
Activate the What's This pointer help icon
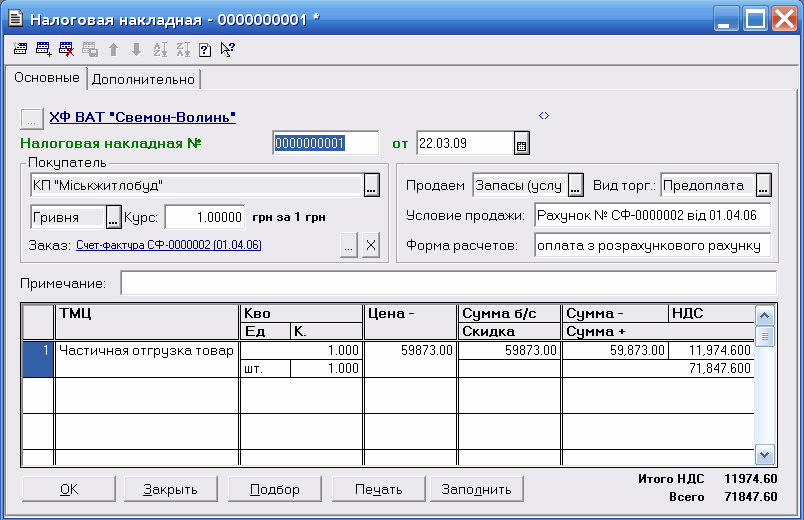point(227,48)
